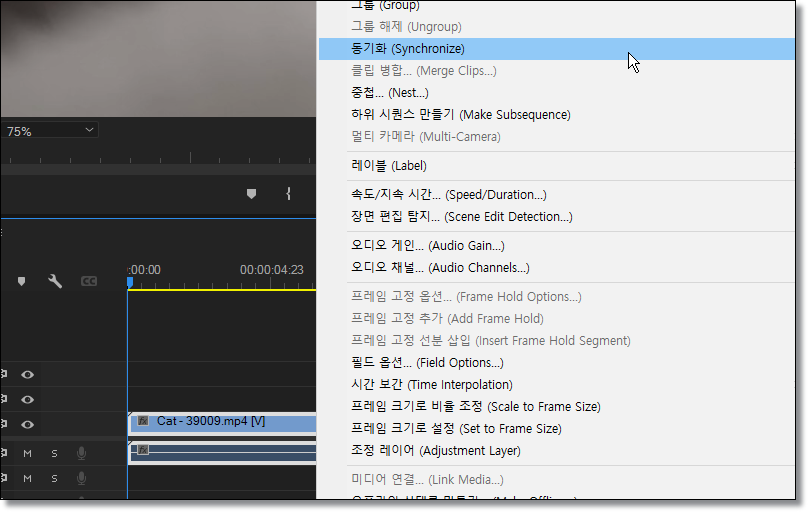Open the 레이블 (Label) submenu

[x=557, y=166]
